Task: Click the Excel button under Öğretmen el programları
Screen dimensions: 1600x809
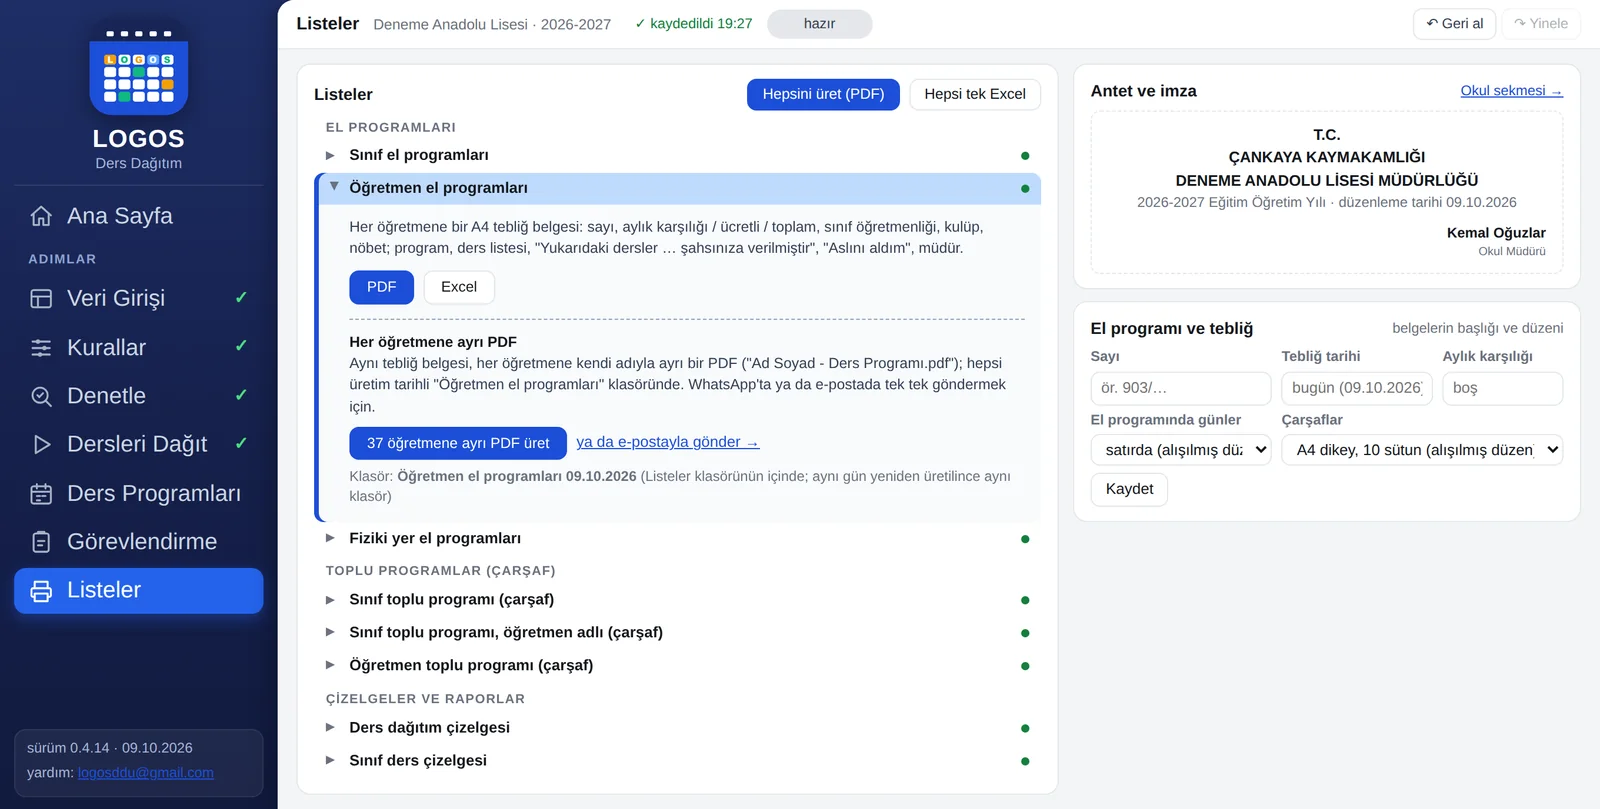Action: (x=459, y=287)
